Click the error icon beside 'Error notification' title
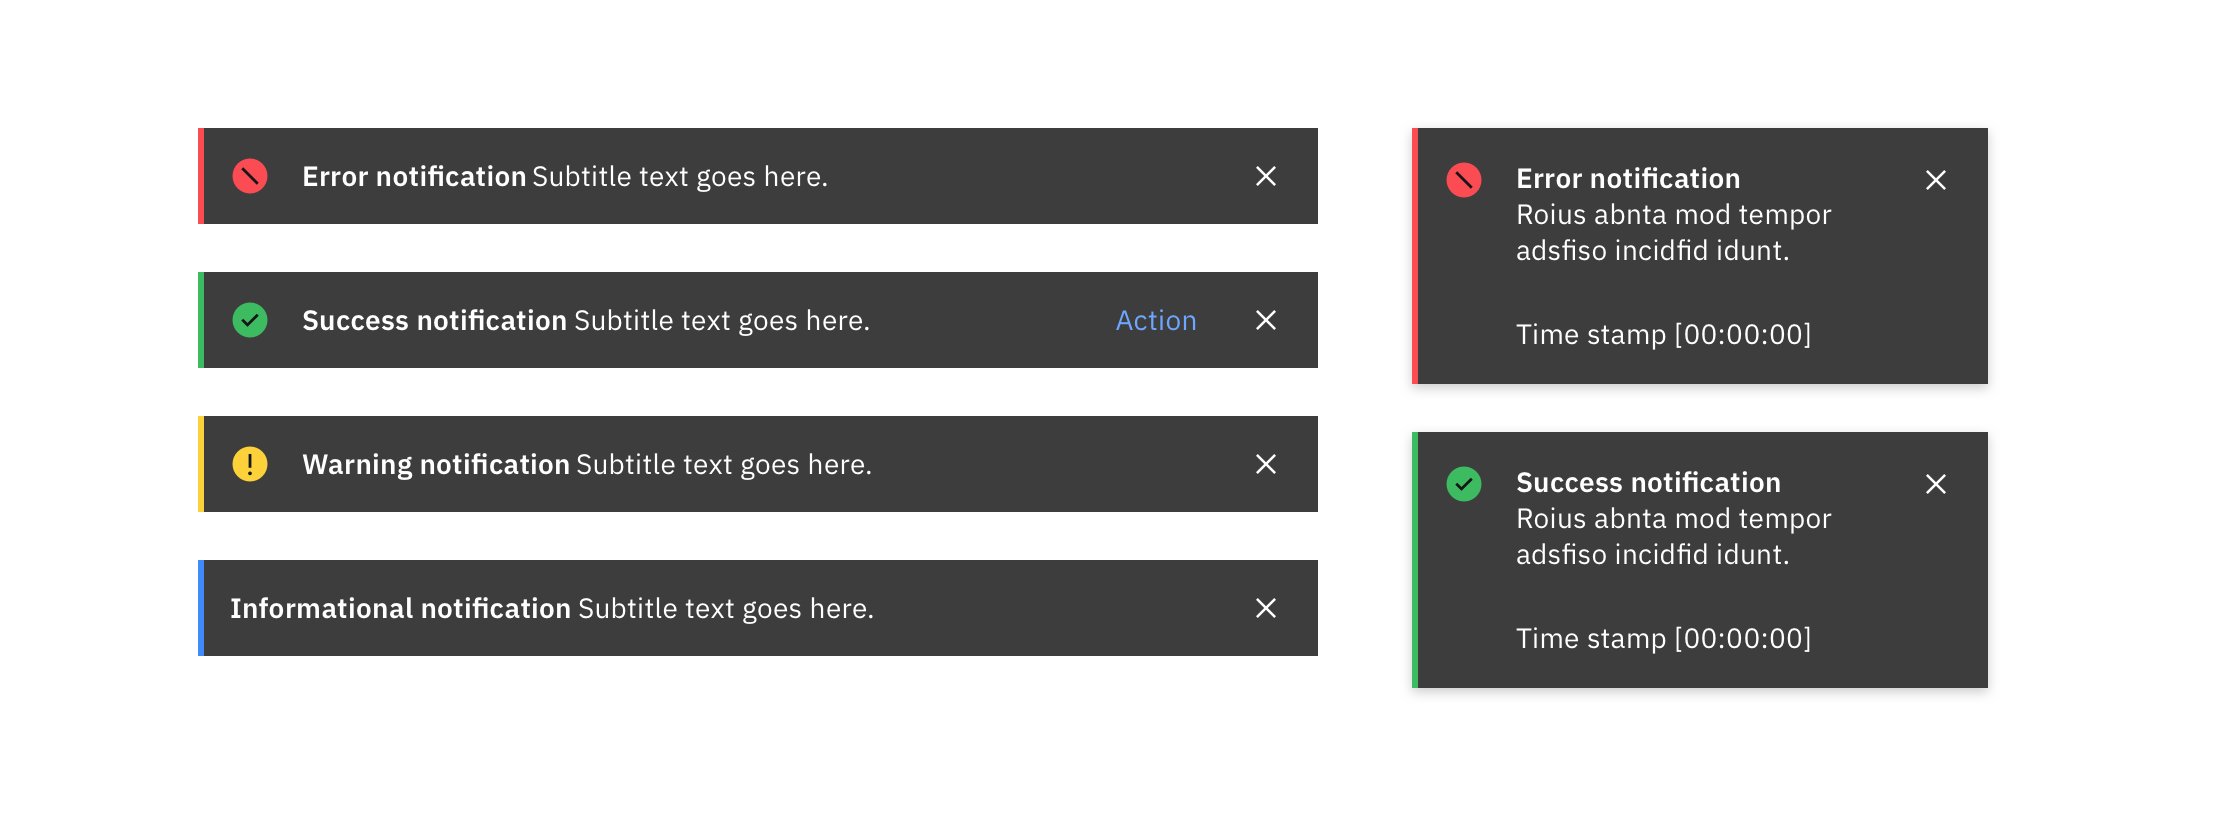 coord(250,176)
